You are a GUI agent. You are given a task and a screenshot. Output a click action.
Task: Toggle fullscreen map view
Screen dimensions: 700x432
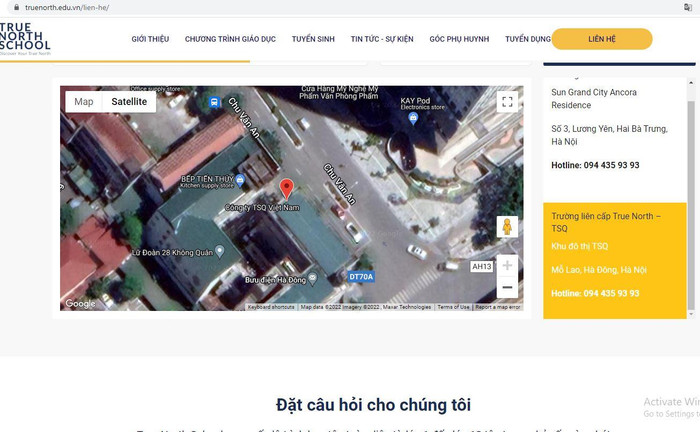click(507, 102)
